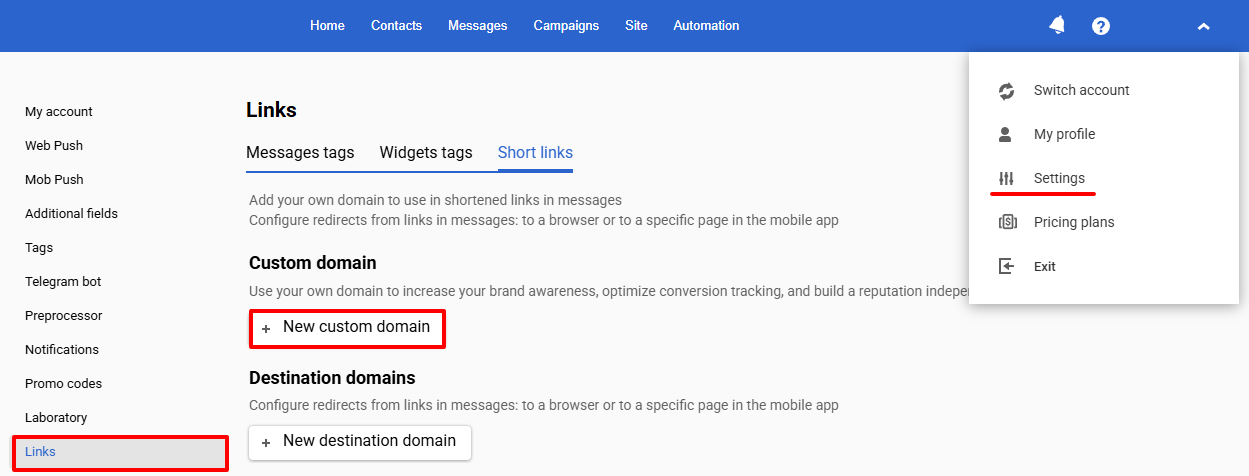Click text 'Add your own domain to use in shortened links'
This screenshot has height=476, width=1249.
coord(390,201)
